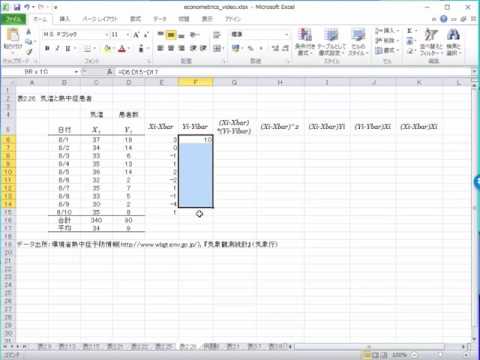Switch to the Data ribbon tab

(160, 19)
